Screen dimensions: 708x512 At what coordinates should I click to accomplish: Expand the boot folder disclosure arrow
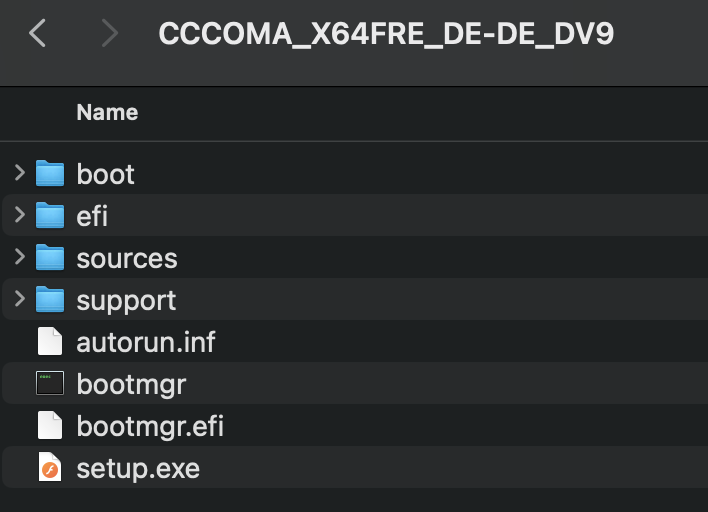(x=19, y=174)
